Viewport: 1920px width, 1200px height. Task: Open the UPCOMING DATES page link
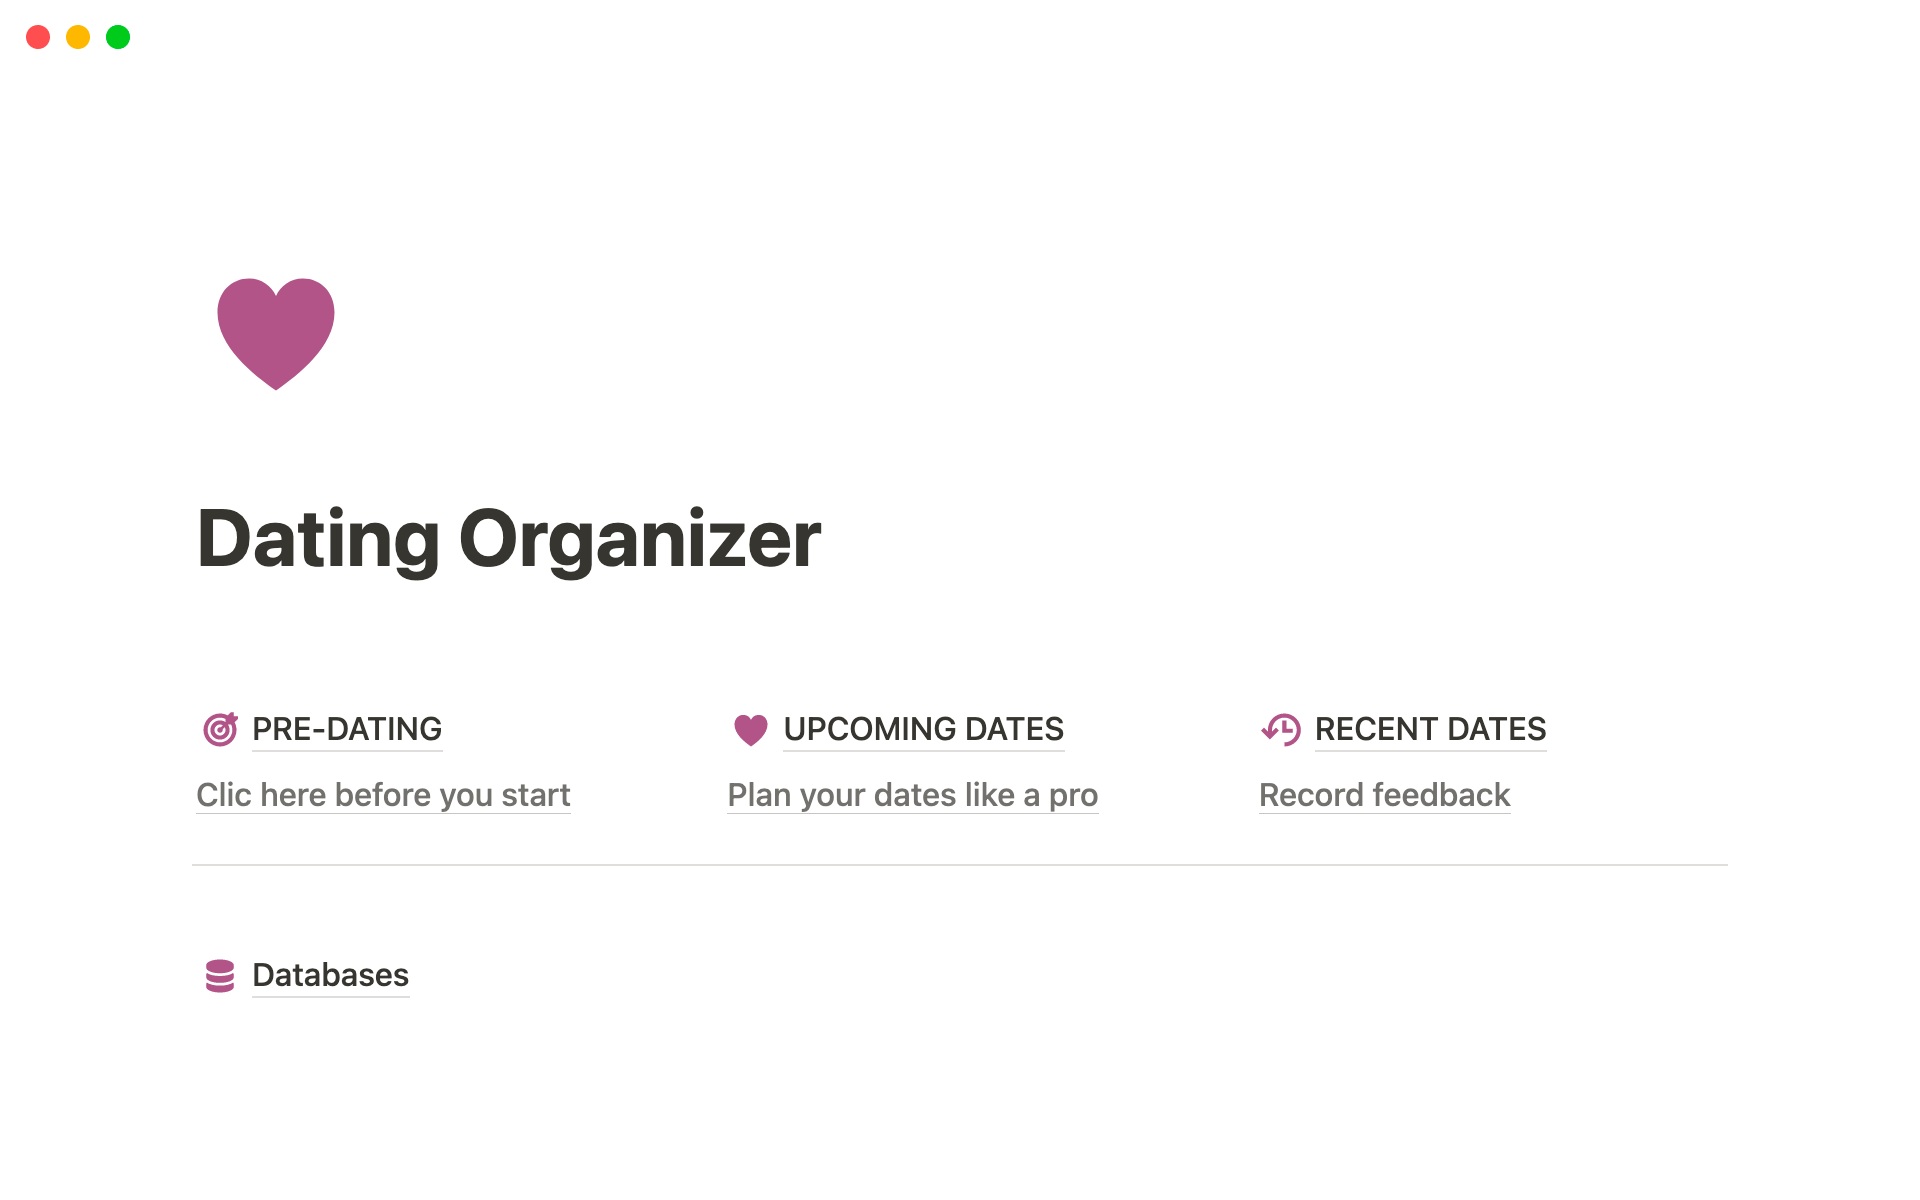(924, 729)
